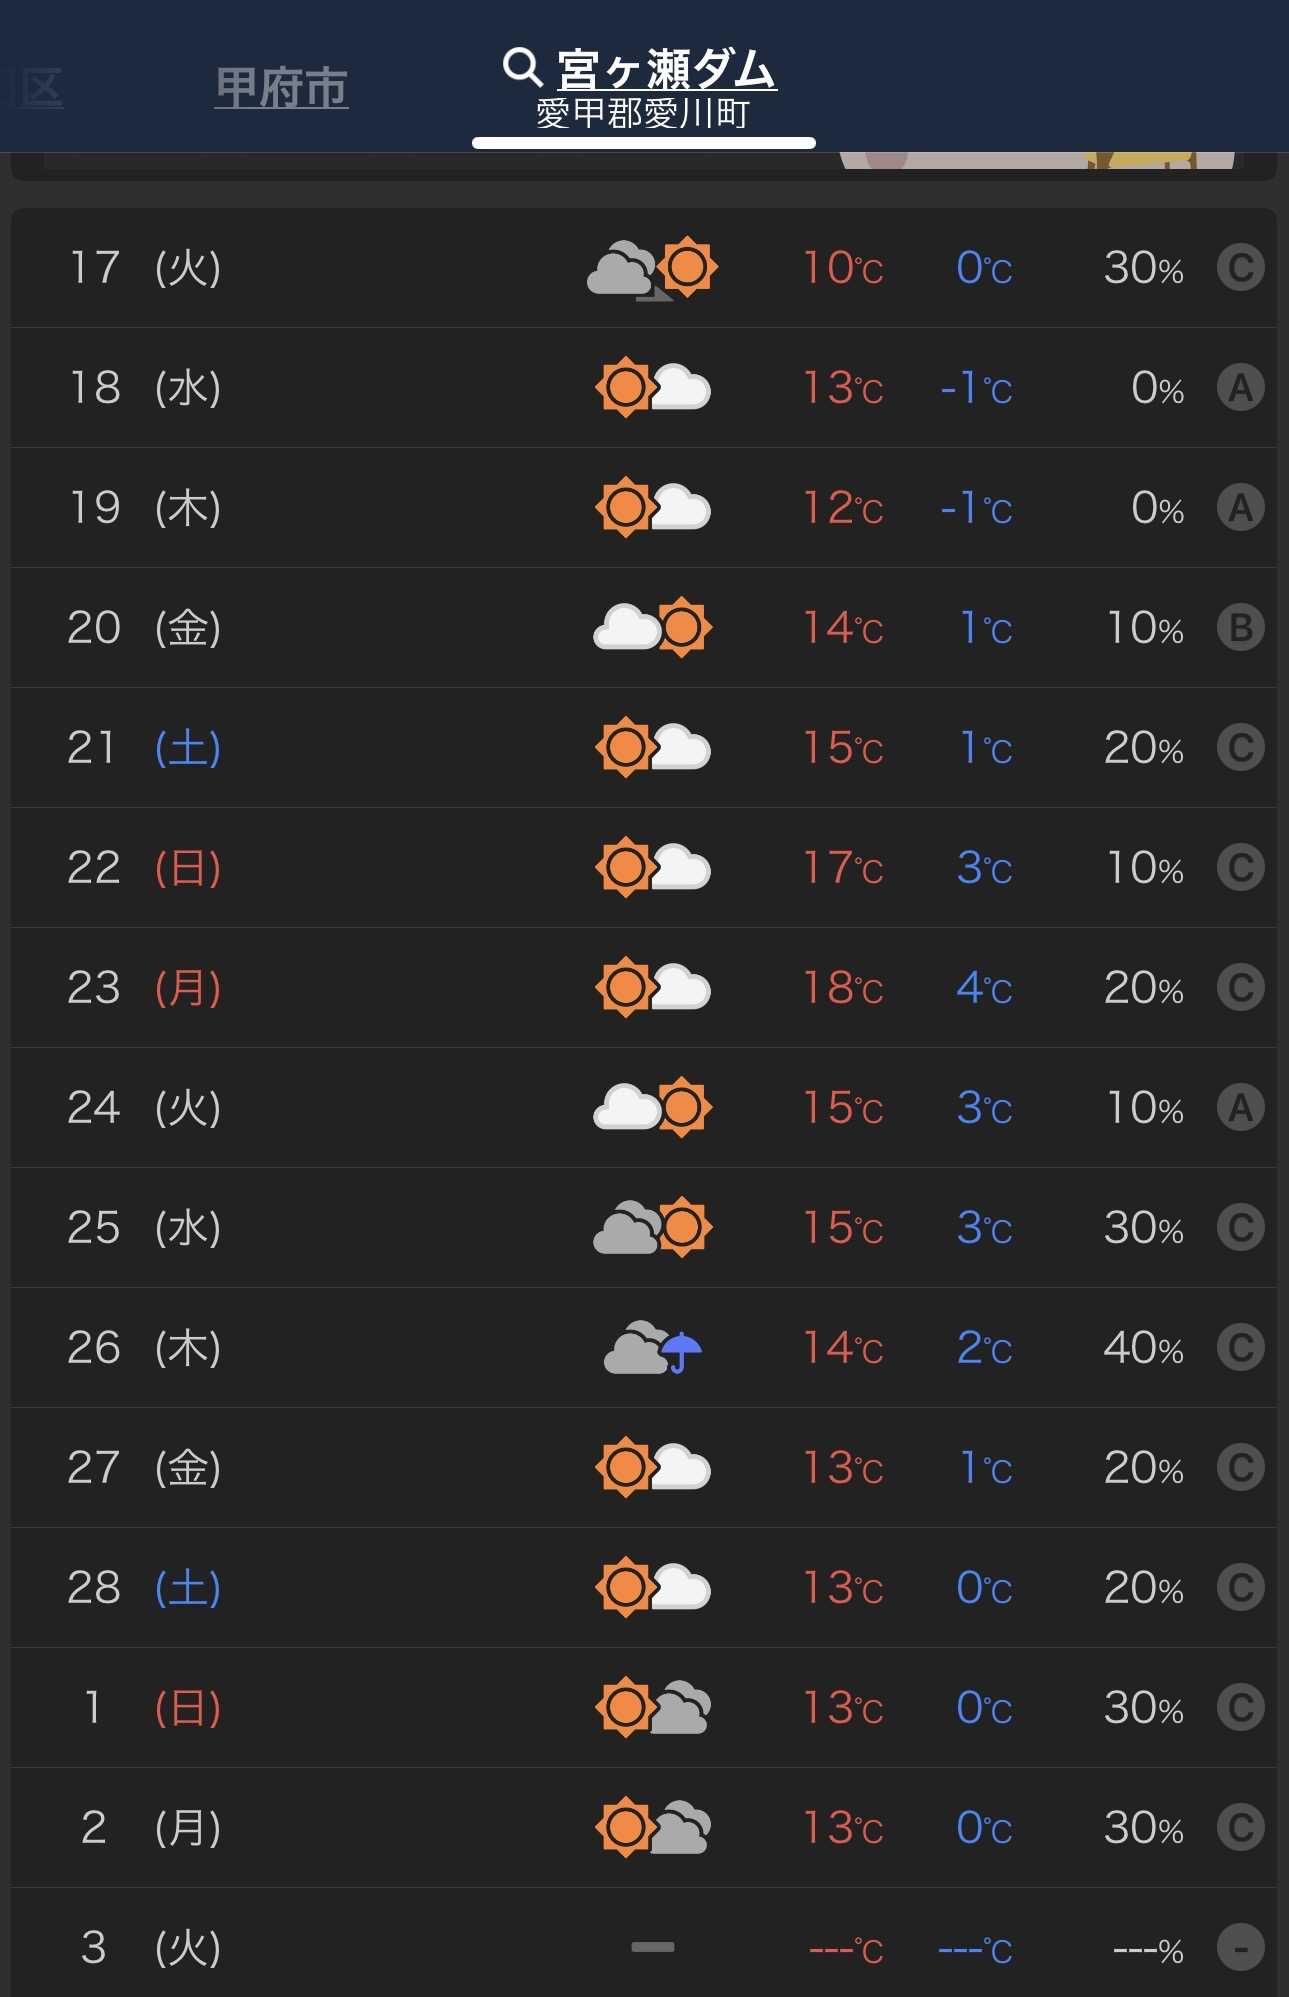Tap the sunny-cloudy icon for day 22
1289x1997 pixels.
pos(652,868)
